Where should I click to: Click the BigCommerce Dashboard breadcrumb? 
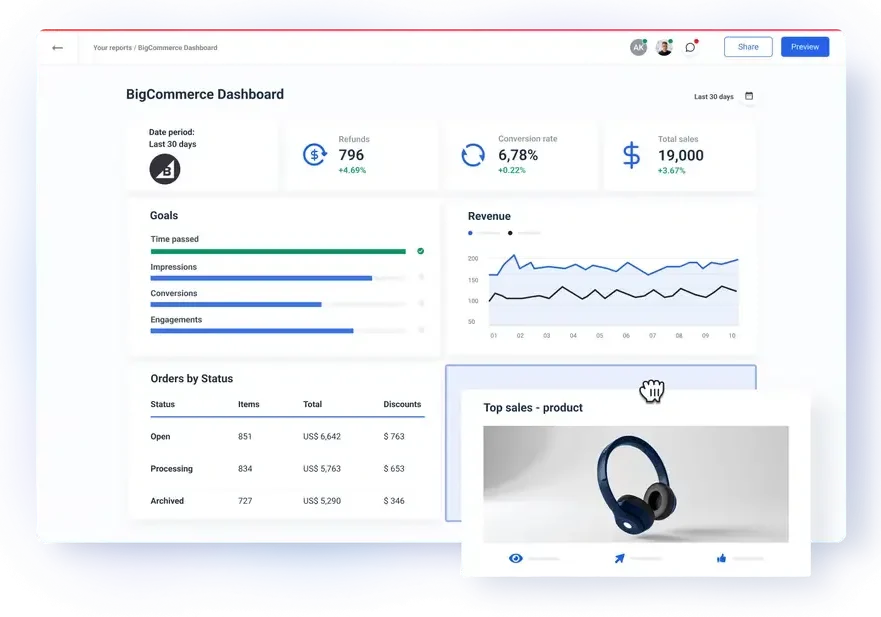pyautogui.click(x=178, y=48)
